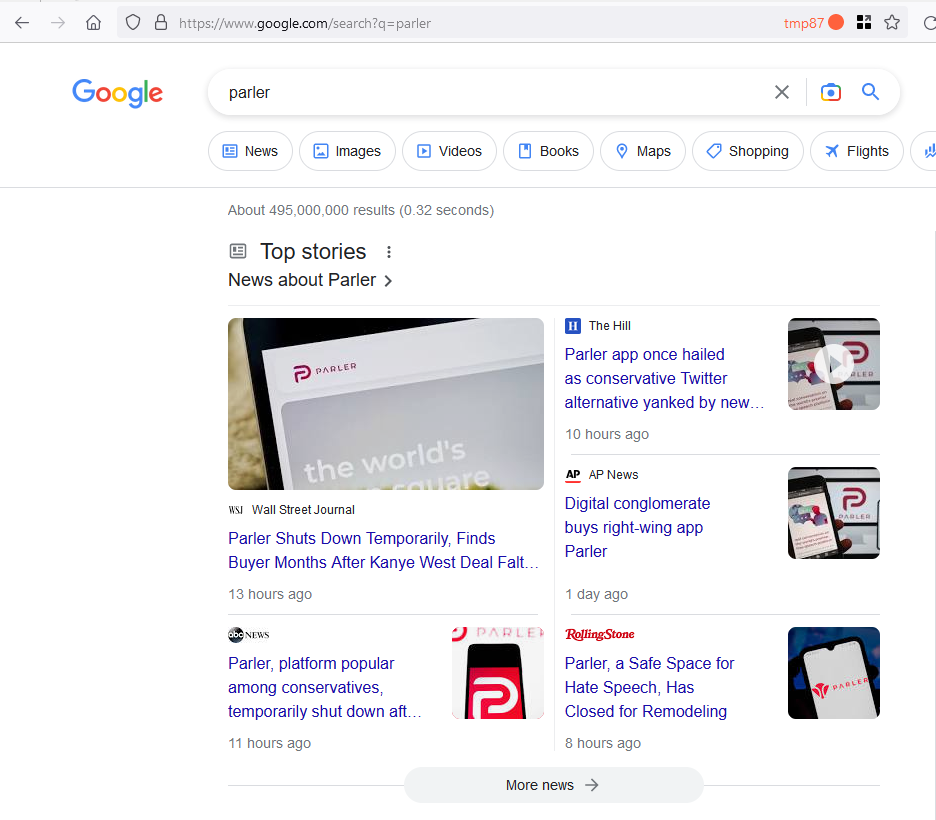This screenshot has height=820, width=936.
Task: Expand News about Parler chevron
Action: 388,280
